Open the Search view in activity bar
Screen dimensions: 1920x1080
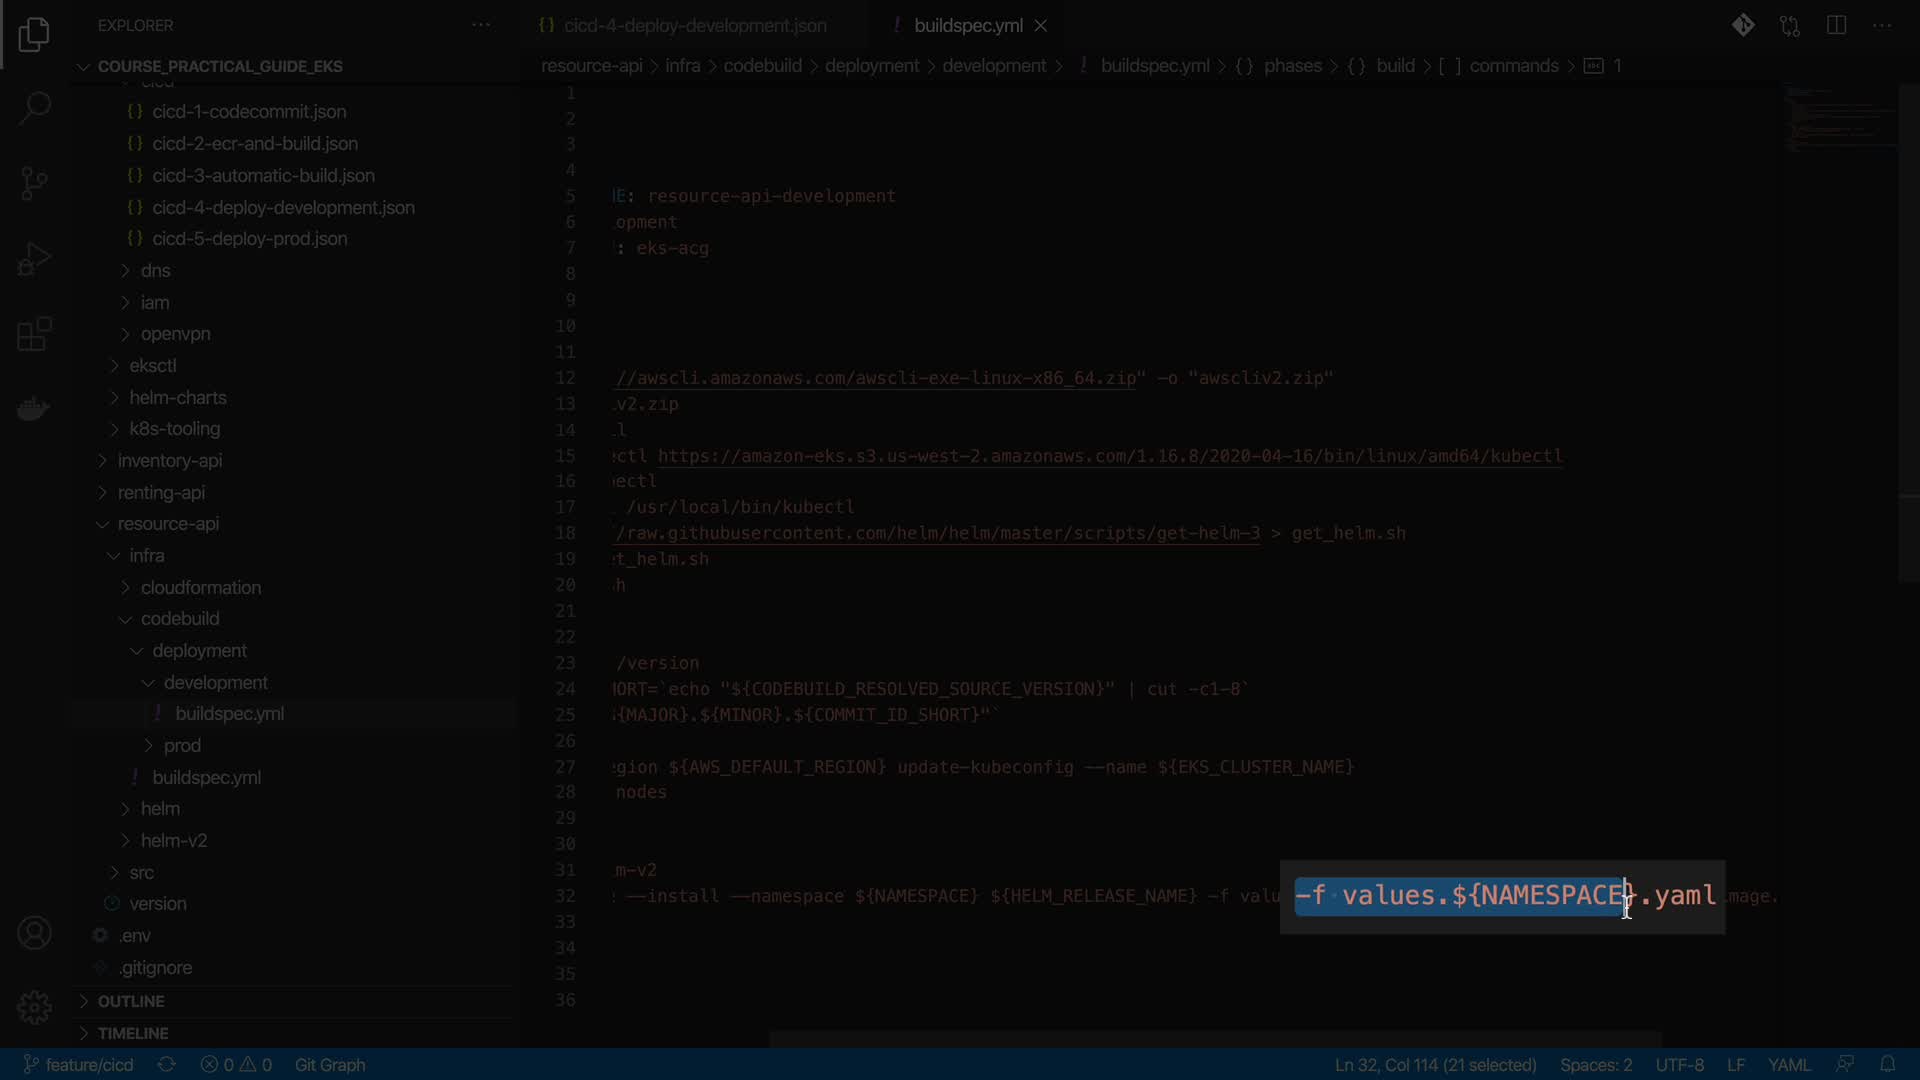[34, 108]
